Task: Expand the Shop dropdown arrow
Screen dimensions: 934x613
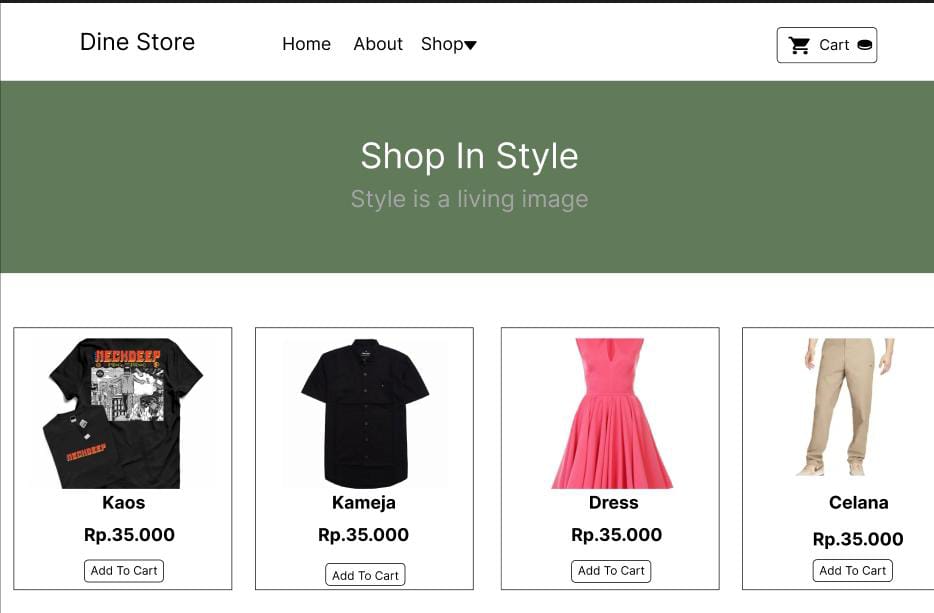Action: (x=470, y=45)
